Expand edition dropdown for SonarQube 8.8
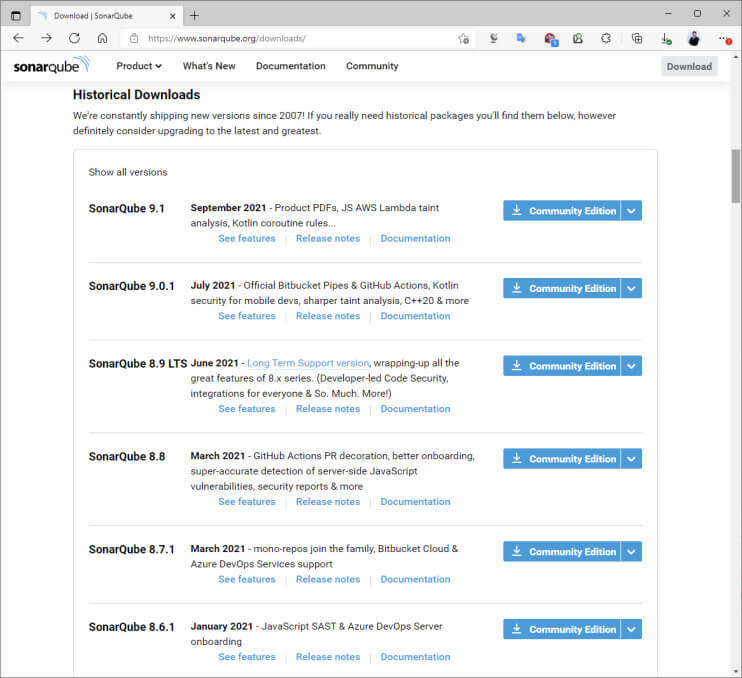Viewport: 742px width, 678px height. 631,458
